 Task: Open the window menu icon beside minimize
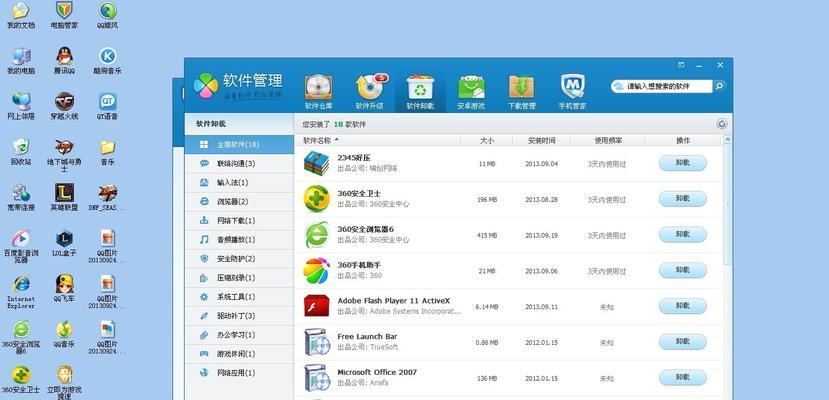point(681,65)
